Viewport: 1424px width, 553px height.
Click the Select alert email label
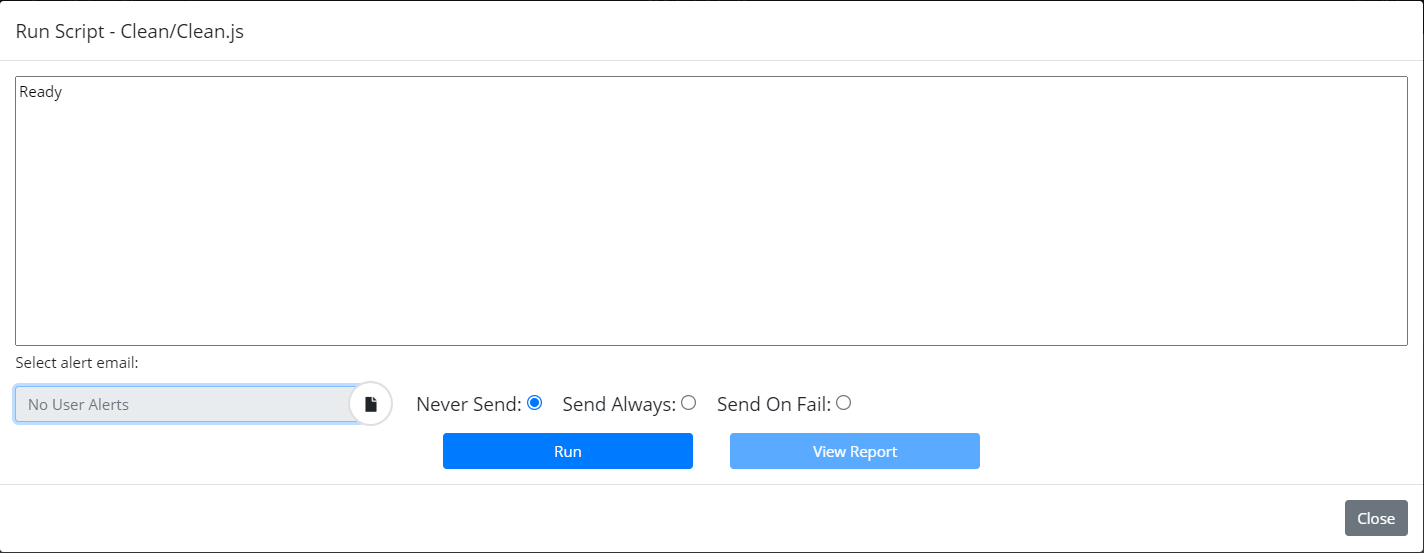(x=77, y=363)
